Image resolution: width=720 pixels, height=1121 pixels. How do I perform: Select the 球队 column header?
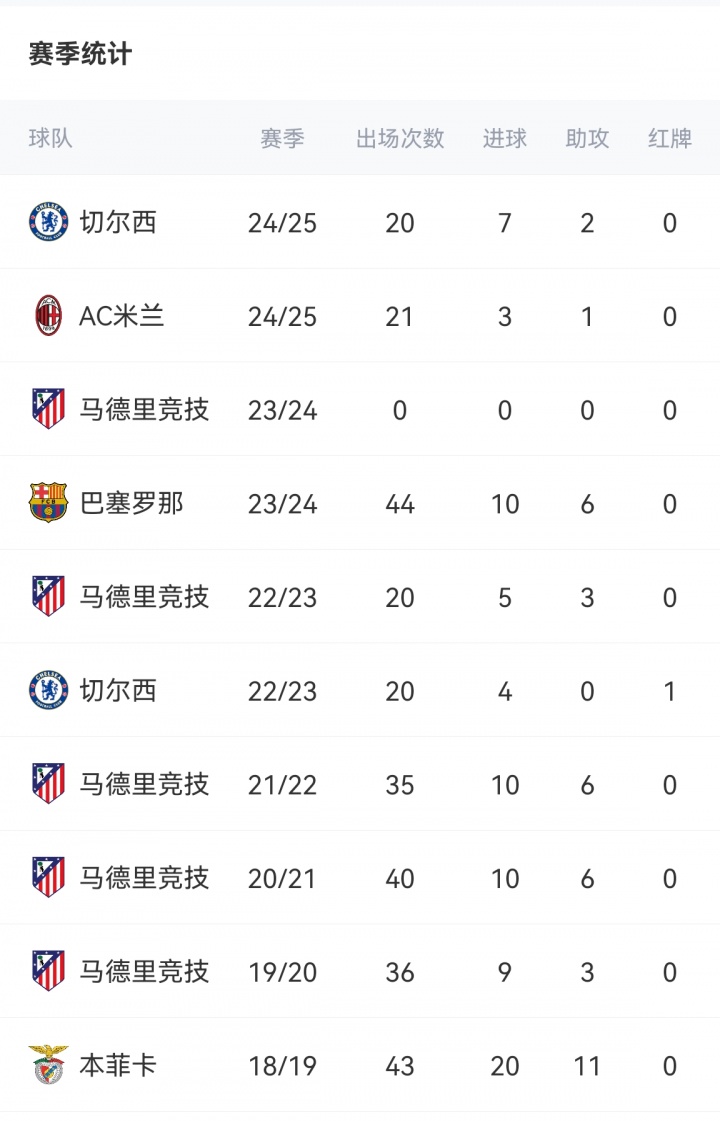tap(51, 138)
